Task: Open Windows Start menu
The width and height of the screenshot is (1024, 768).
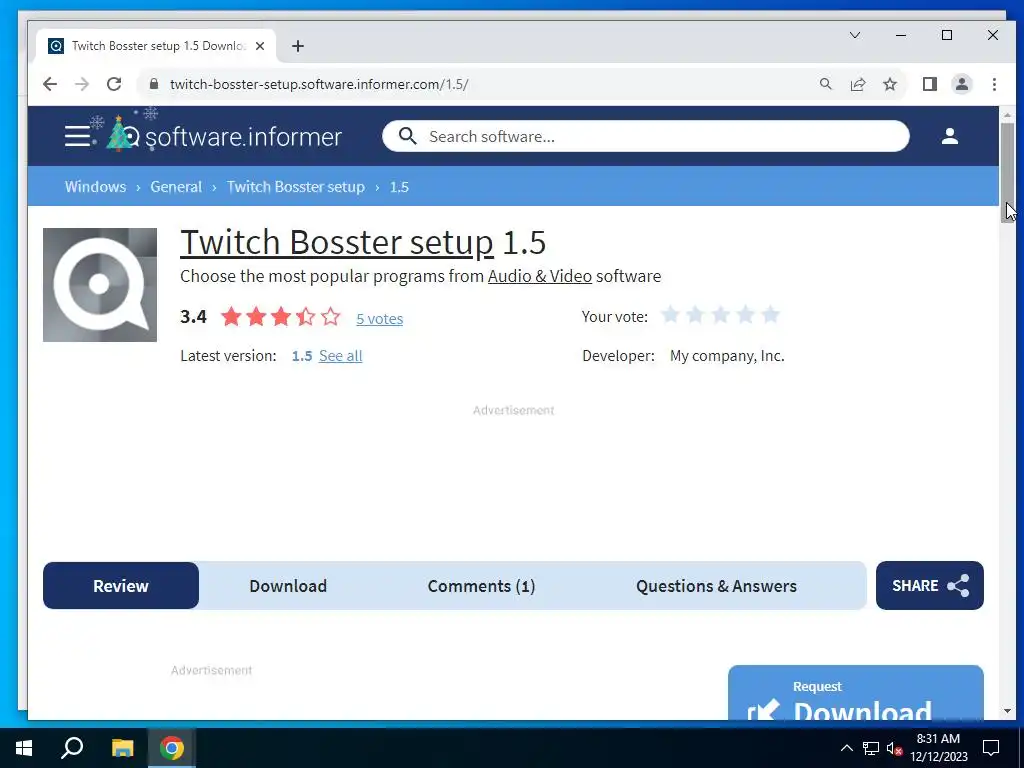Action: coord(24,748)
